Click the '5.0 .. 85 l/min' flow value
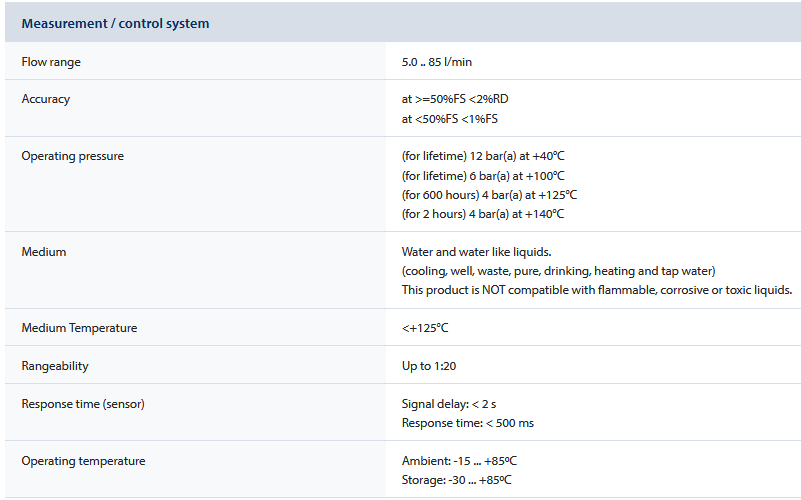801x500 pixels. pyautogui.click(x=436, y=62)
